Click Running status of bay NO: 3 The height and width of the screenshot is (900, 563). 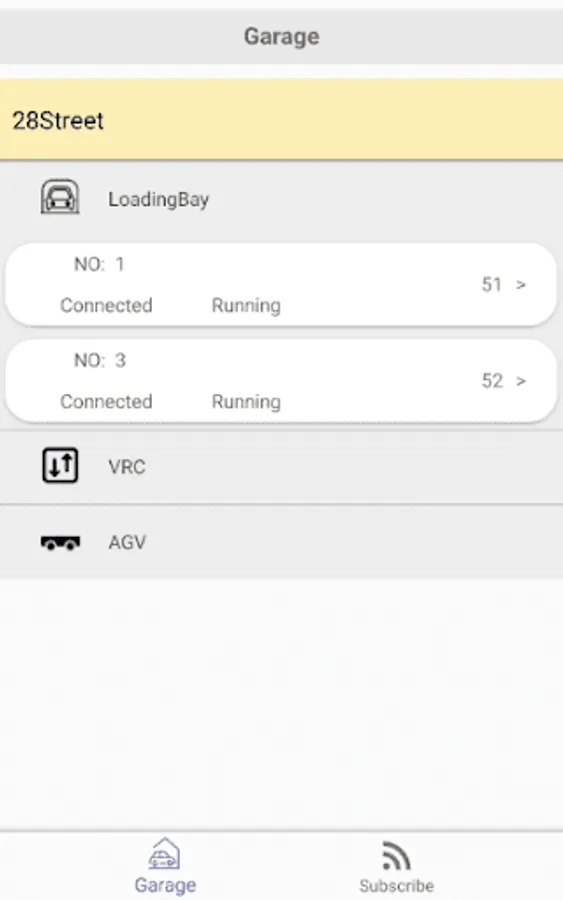click(x=246, y=402)
